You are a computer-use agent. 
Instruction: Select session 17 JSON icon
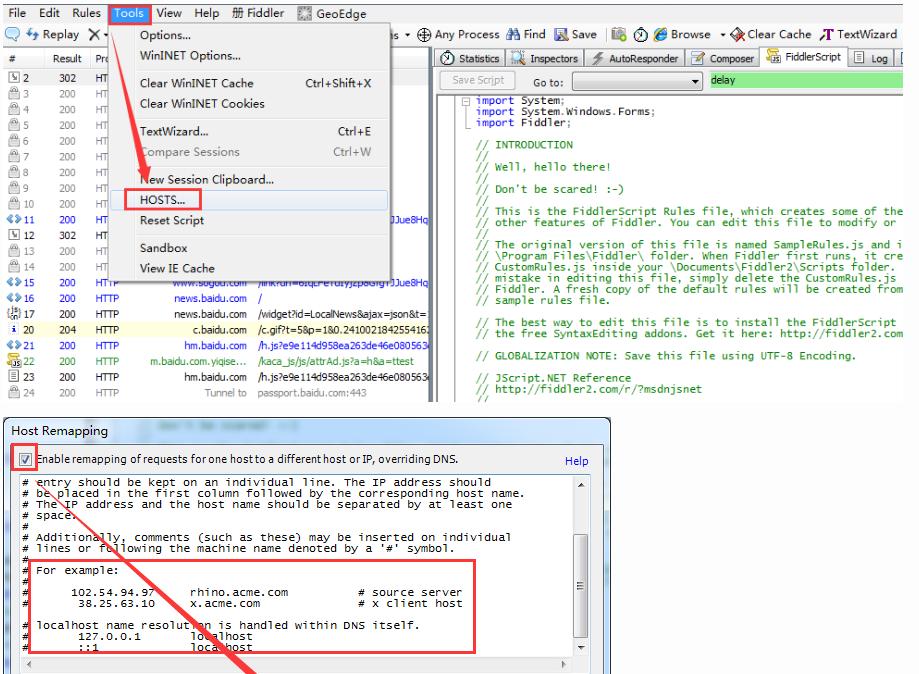pos(14,314)
